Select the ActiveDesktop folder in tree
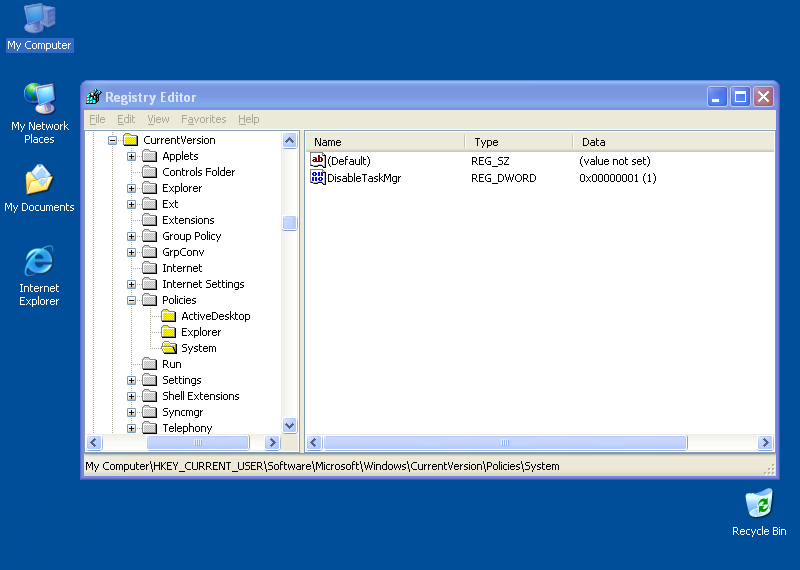This screenshot has width=800, height=570. (215, 316)
